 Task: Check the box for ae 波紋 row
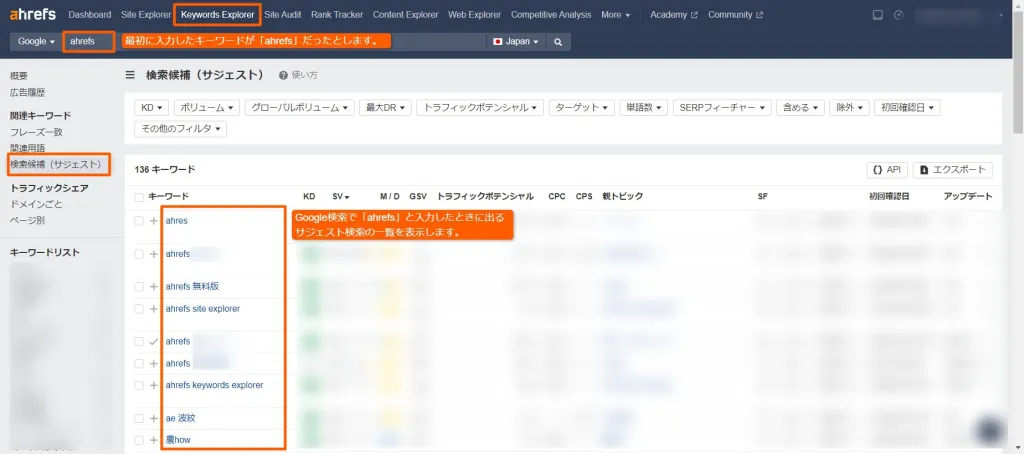[x=138, y=418]
